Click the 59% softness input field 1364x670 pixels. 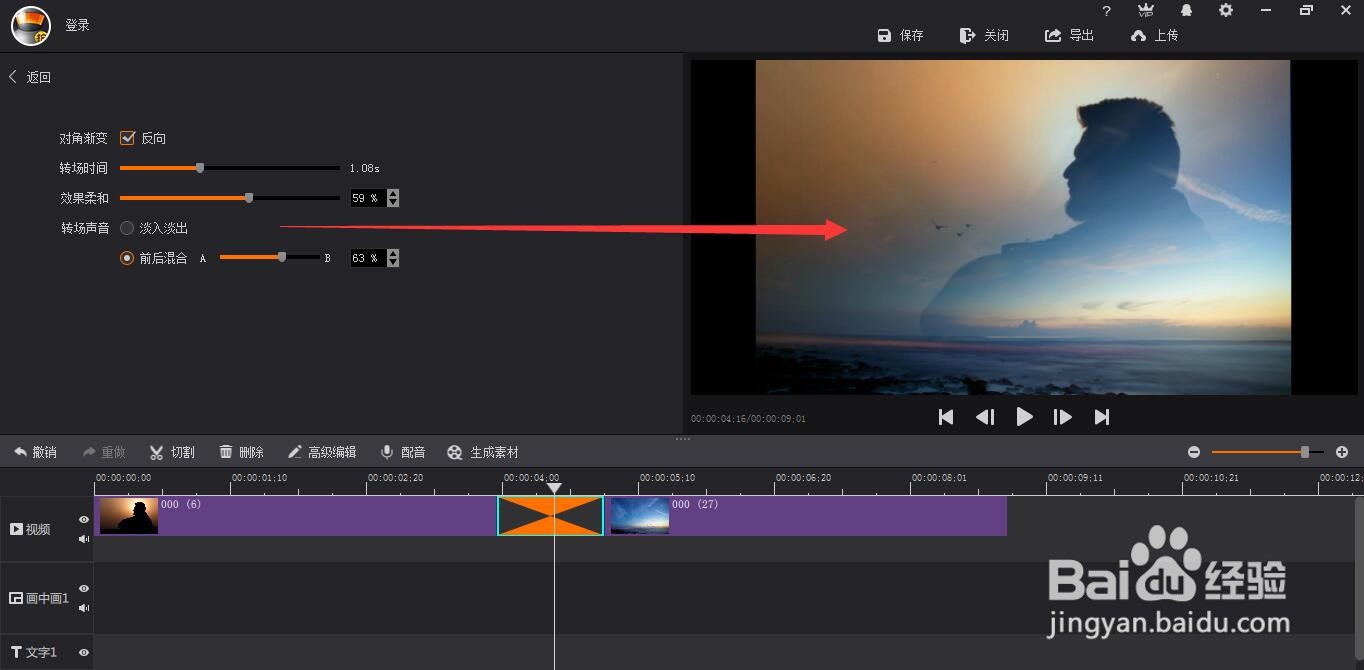(367, 198)
